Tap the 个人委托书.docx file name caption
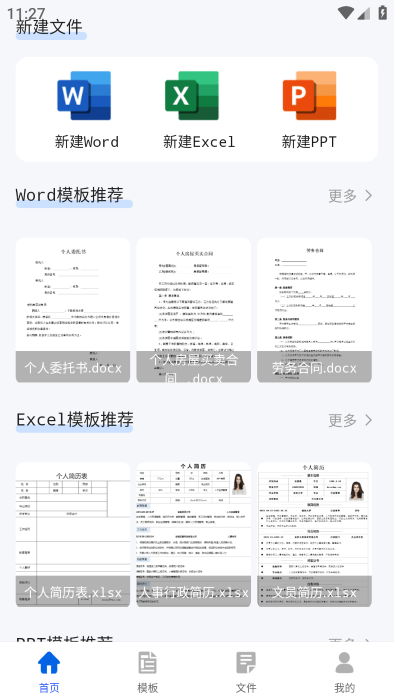This screenshot has height=700, width=394. pos(73,368)
